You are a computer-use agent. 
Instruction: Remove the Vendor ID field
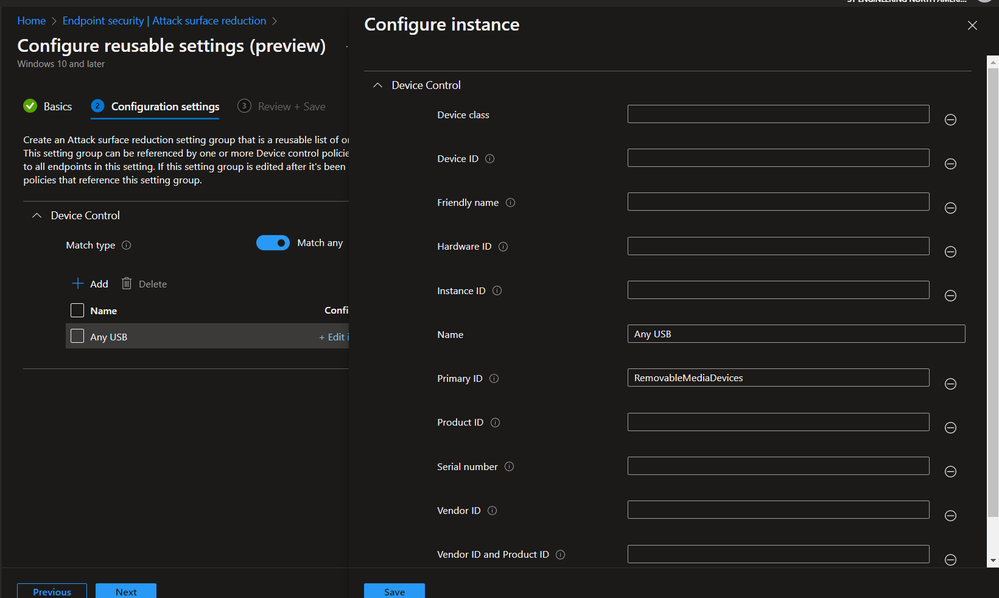pyautogui.click(x=950, y=515)
